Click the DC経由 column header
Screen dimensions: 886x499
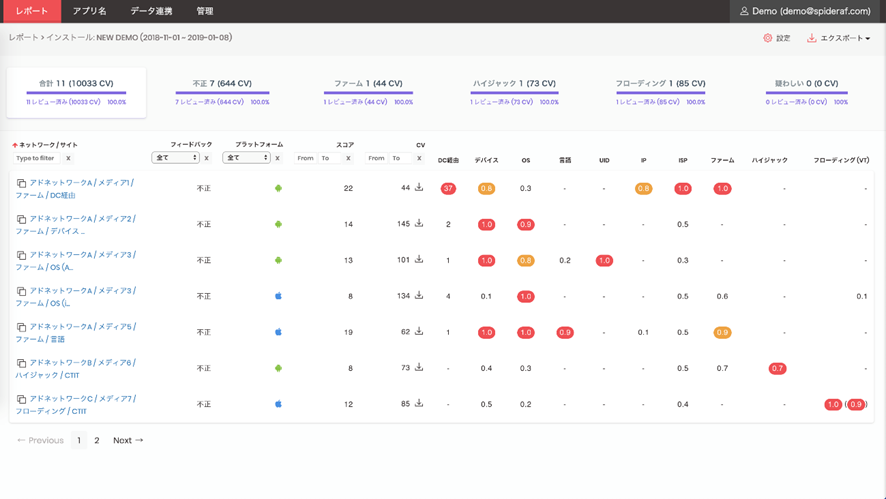click(x=448, y=160)
